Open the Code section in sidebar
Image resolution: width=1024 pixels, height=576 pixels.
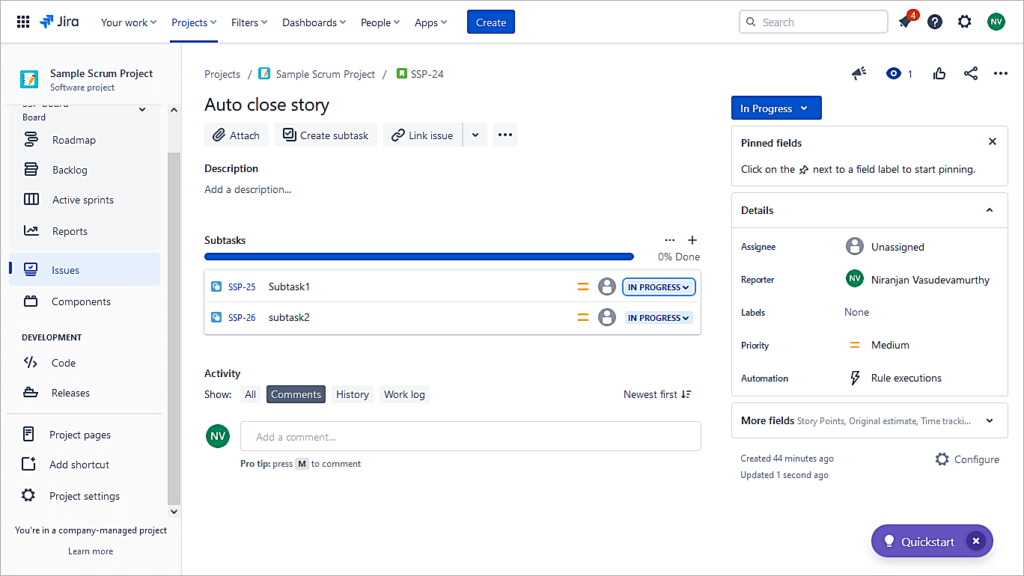pyautogui.click(x=62, y=362)
